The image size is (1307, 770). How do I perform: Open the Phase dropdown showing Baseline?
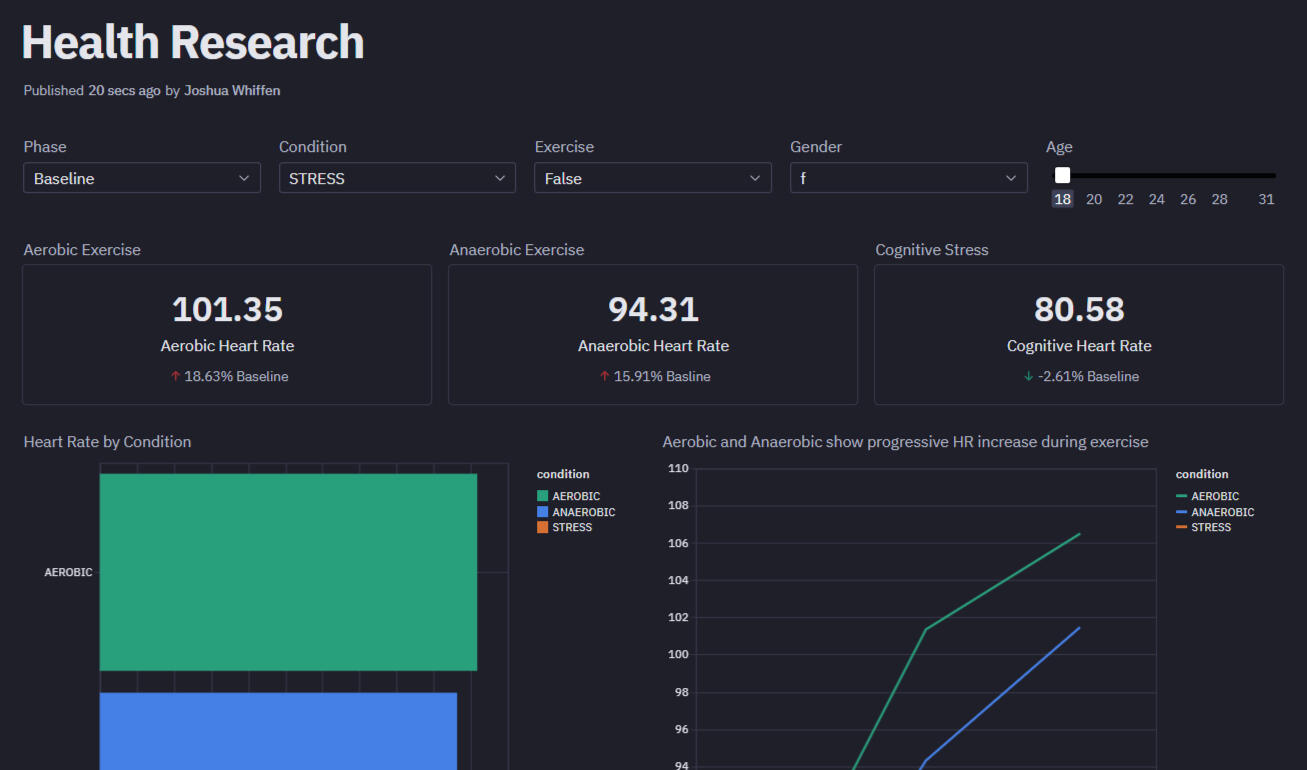[x=141, y=178]
